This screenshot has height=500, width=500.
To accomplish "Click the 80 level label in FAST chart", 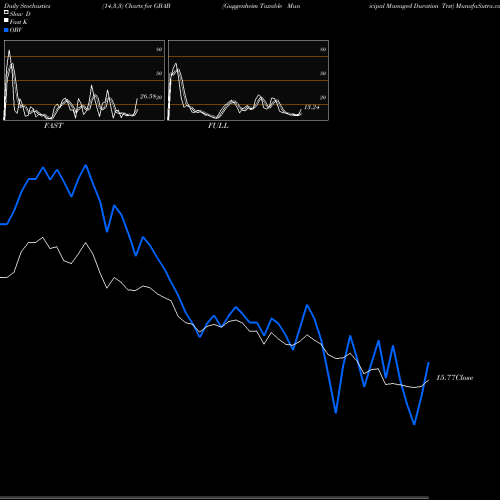I will 159,49.
